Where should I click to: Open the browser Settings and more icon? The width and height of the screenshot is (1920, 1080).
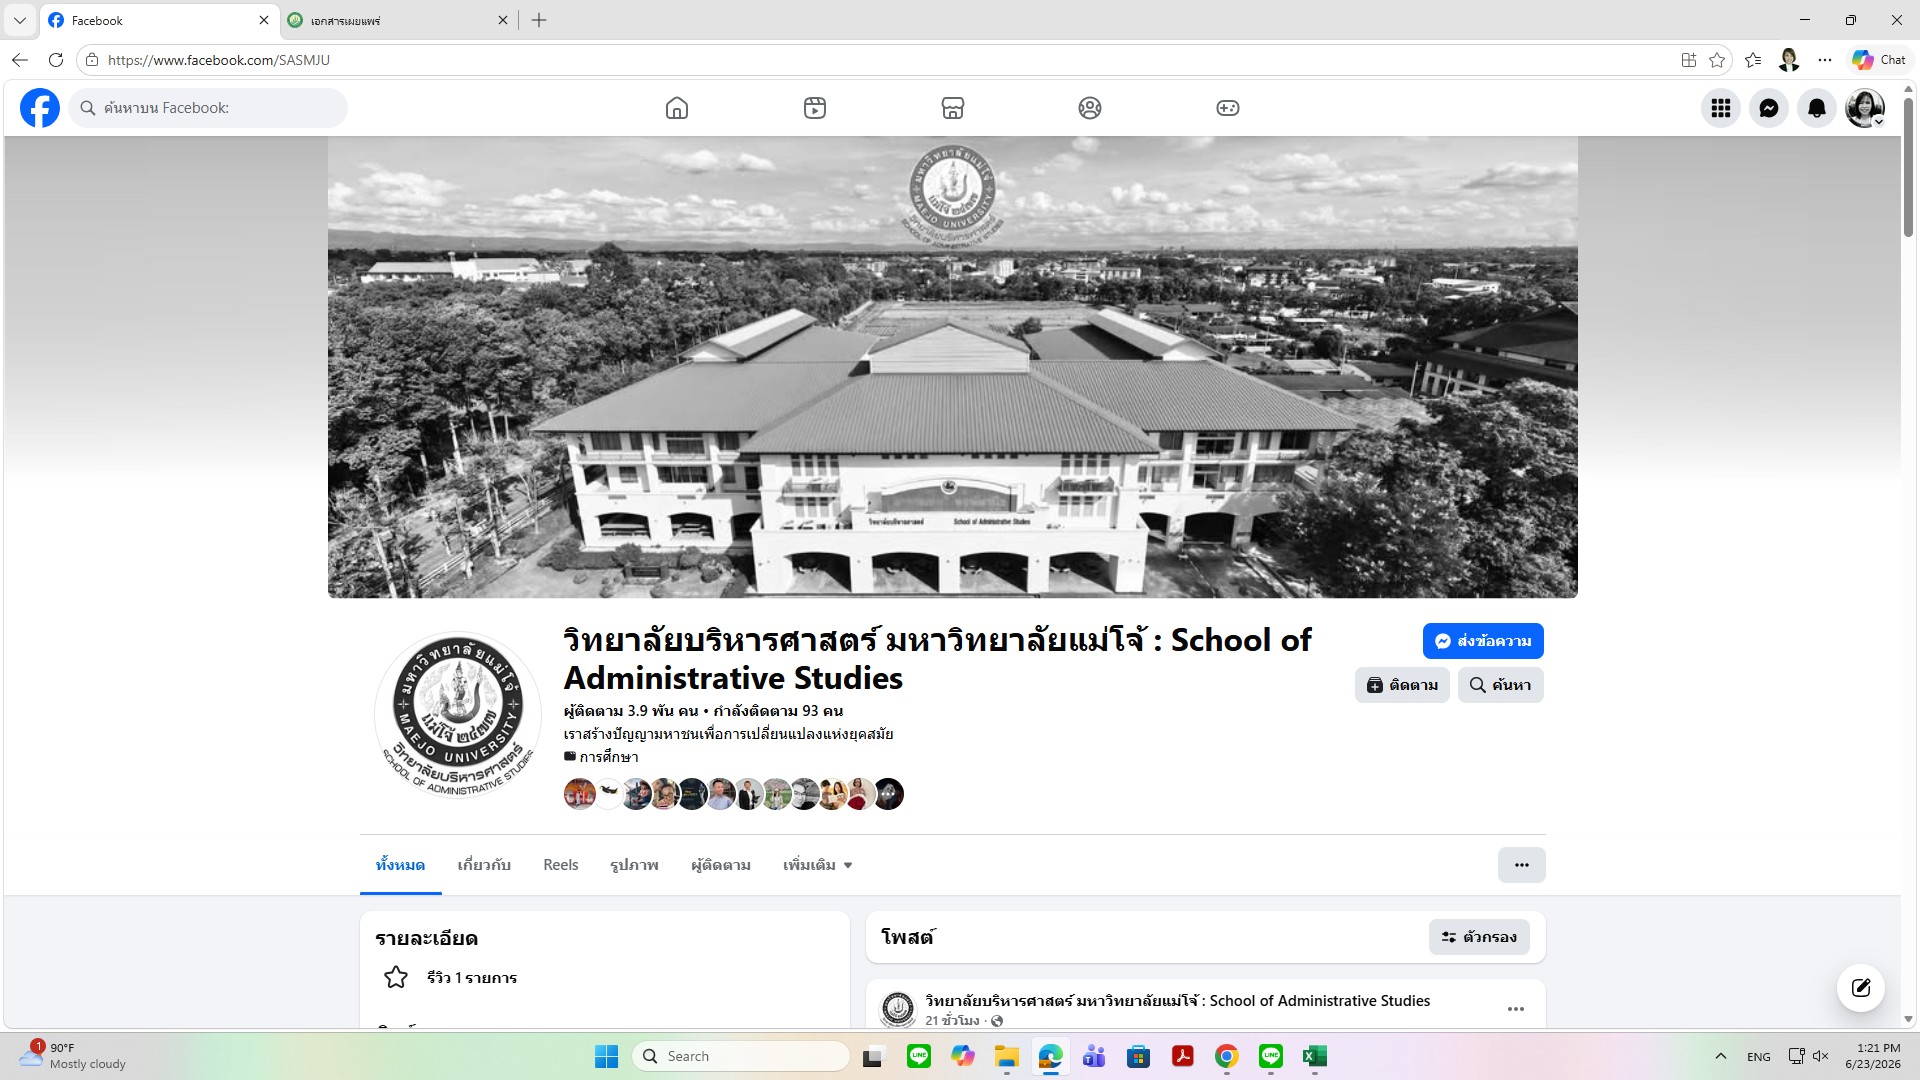point(1825,60)
